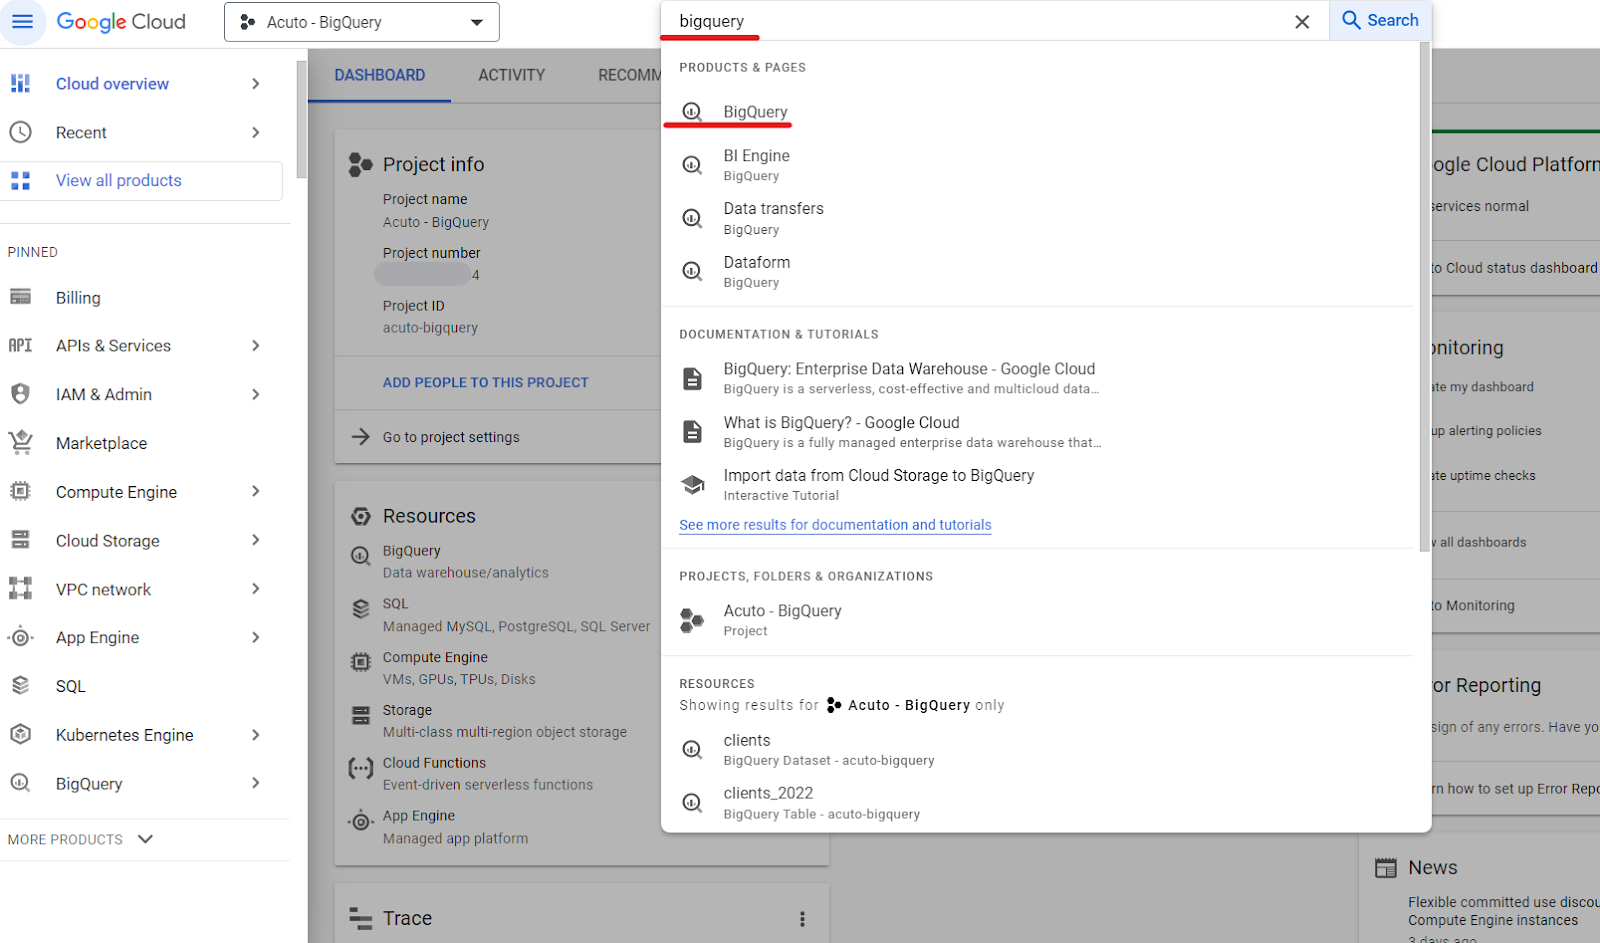Click the Compute Engine sidebar icon

pyautogui.click(x=20, y=491)
